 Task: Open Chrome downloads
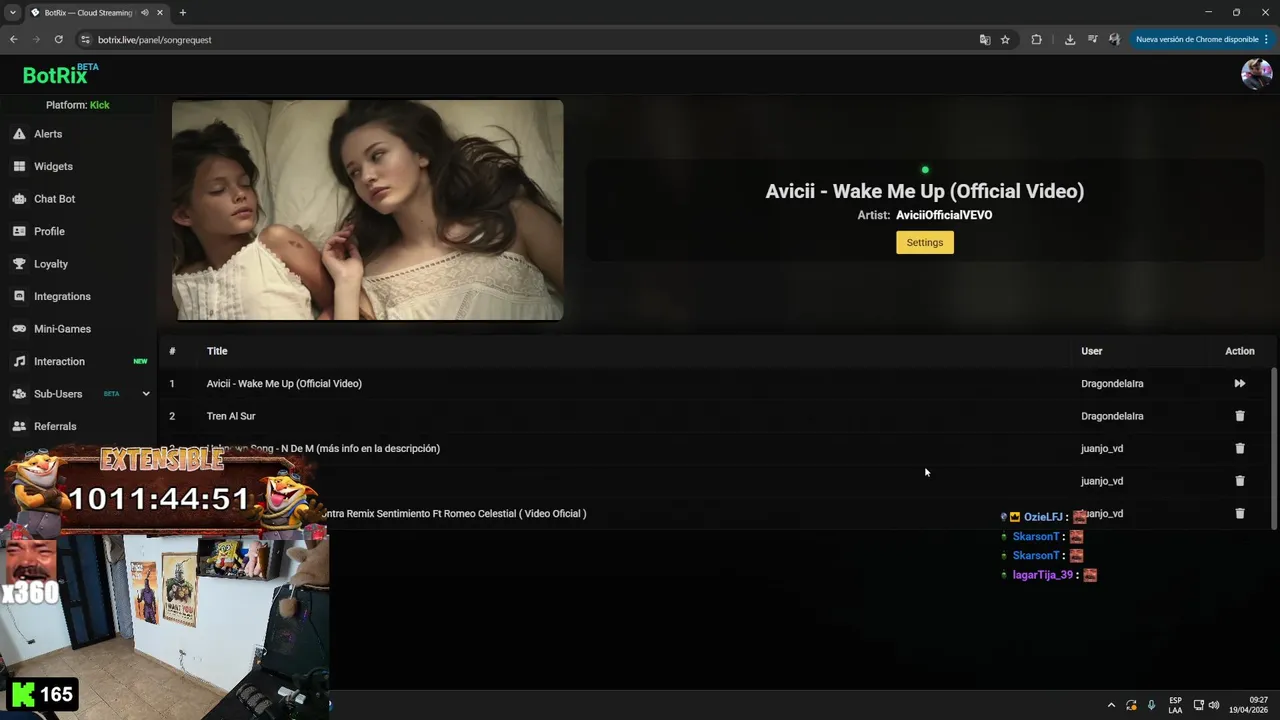[x=1070, y=40]
